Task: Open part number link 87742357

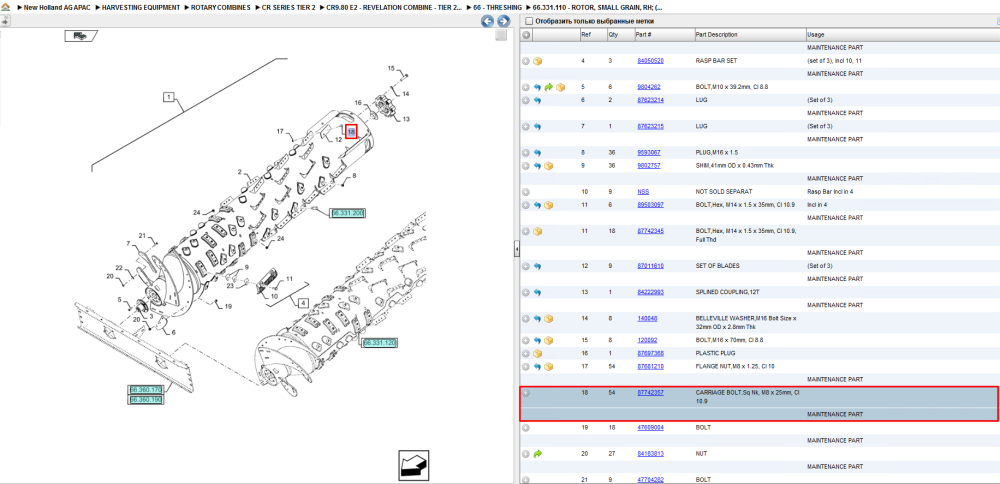Action: coord(651,393)
